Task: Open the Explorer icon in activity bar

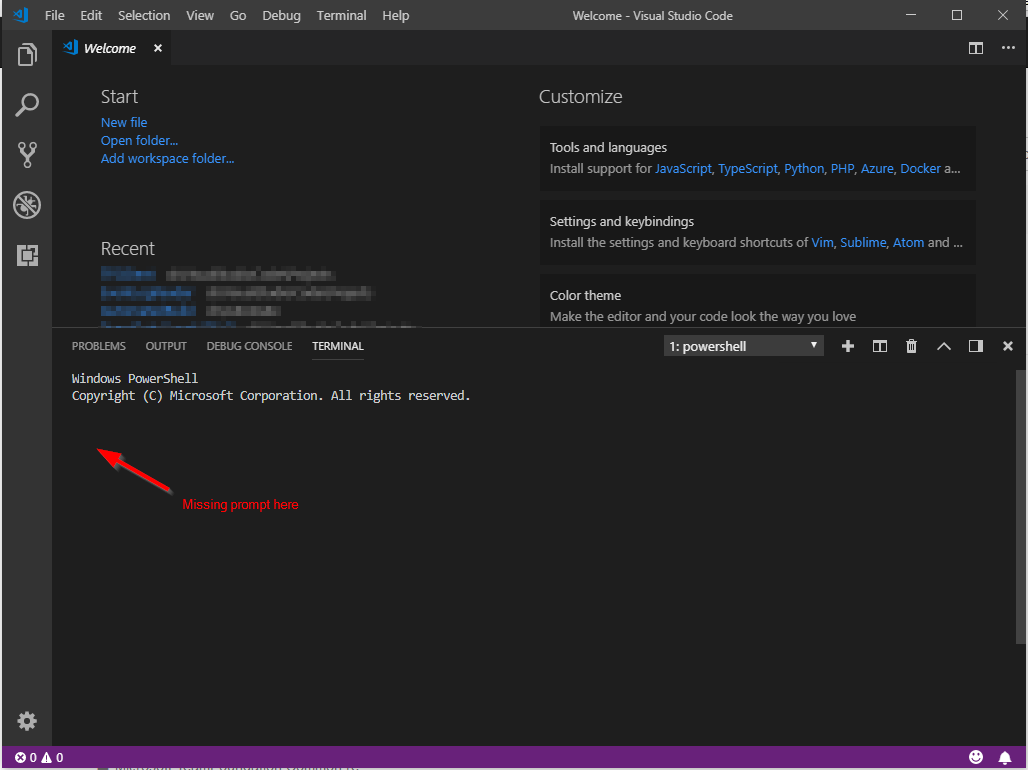Action: [x=26, y=54]
